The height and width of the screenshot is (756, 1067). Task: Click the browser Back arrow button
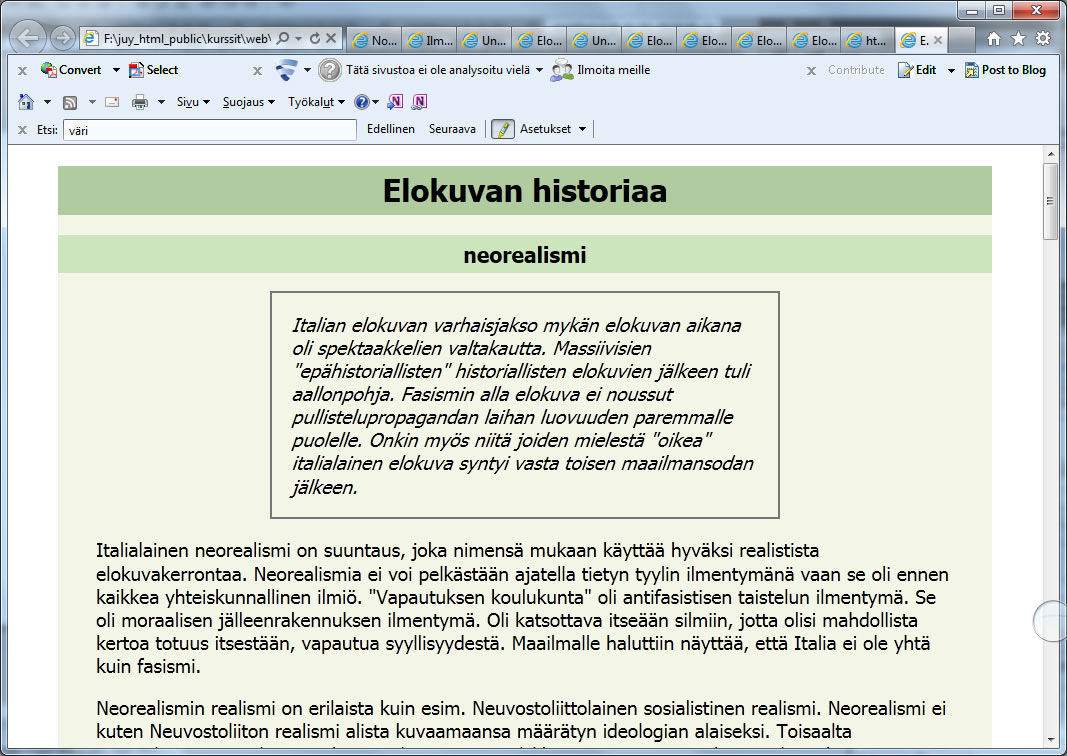tap(28, 39)
